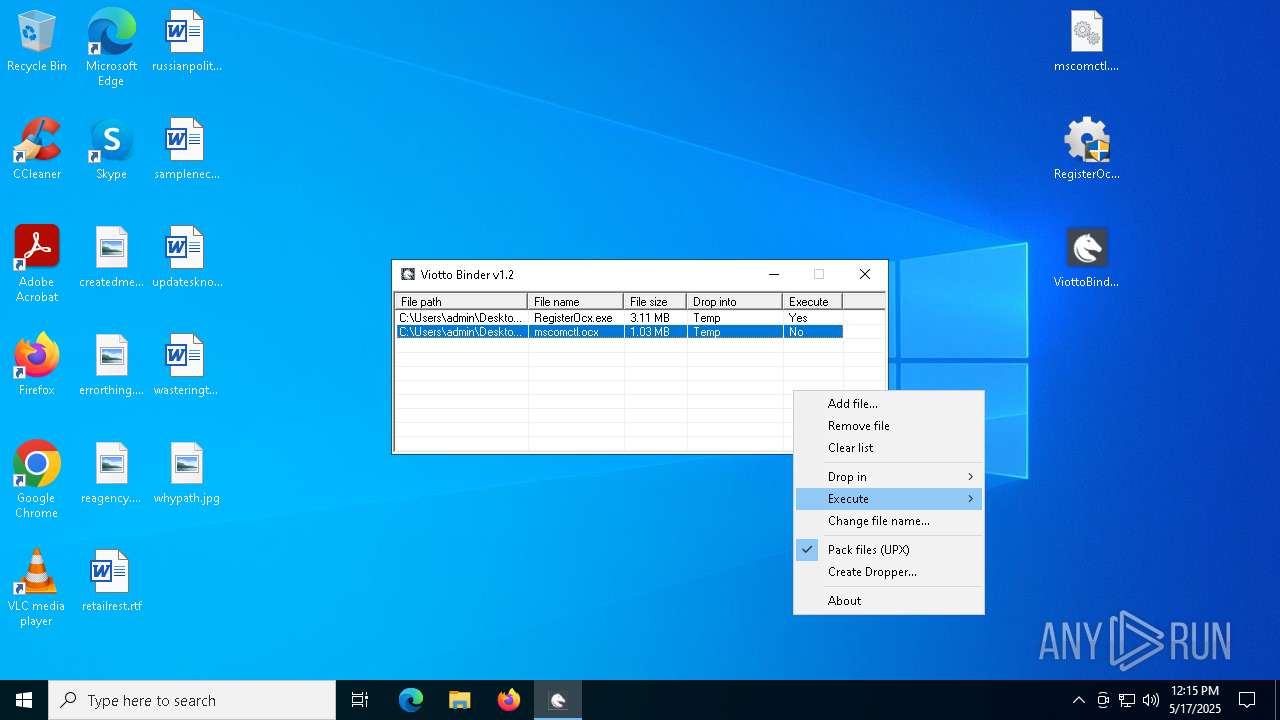
Task: Choose Add file... from context menu
Action: (889, 404)
